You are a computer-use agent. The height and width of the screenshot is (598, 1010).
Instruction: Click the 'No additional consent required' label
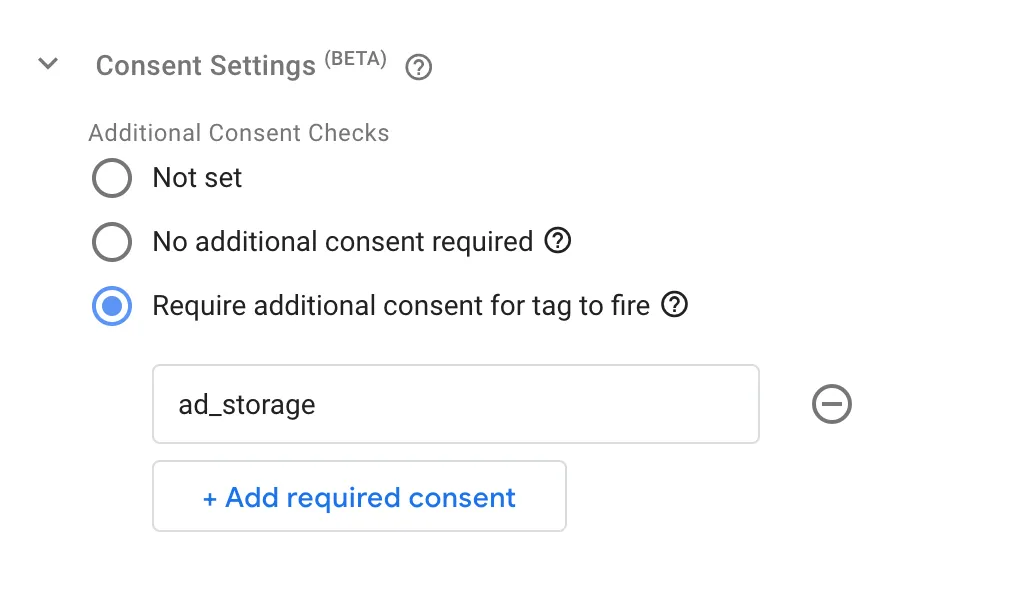coord(343,242)
